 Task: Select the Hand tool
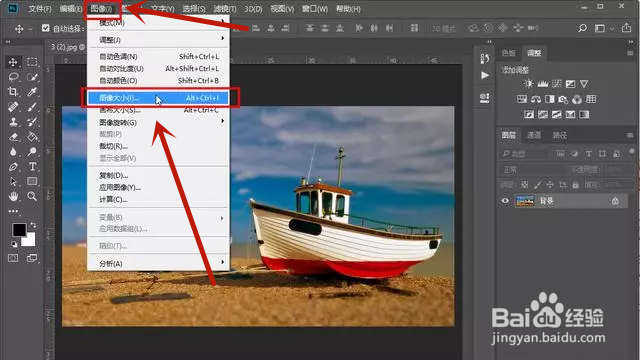[13, 196]
